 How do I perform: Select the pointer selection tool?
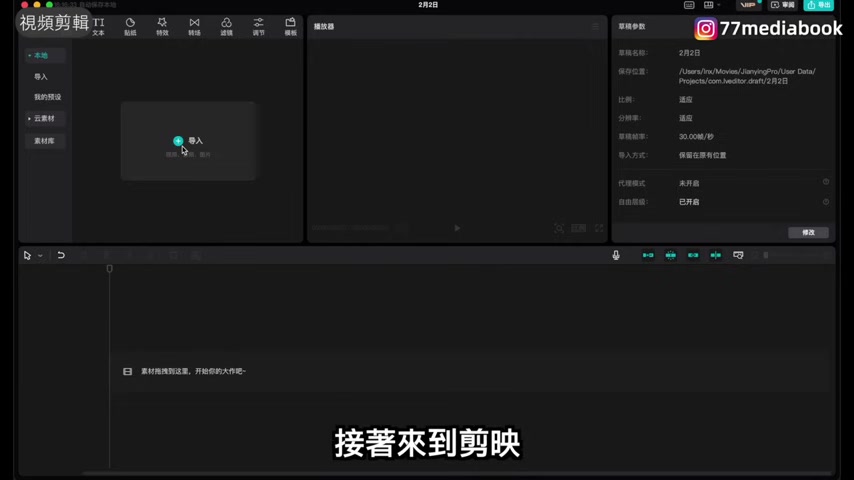coord(27,255)
